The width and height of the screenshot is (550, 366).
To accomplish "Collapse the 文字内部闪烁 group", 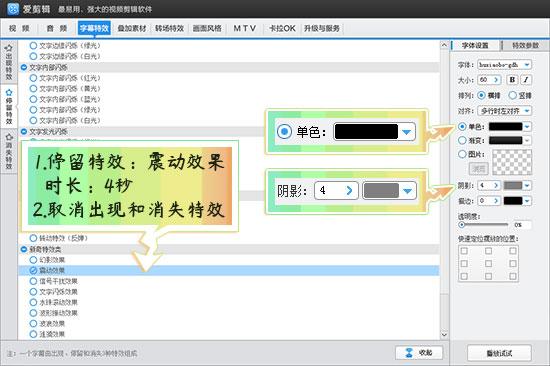I will (24, 67).
